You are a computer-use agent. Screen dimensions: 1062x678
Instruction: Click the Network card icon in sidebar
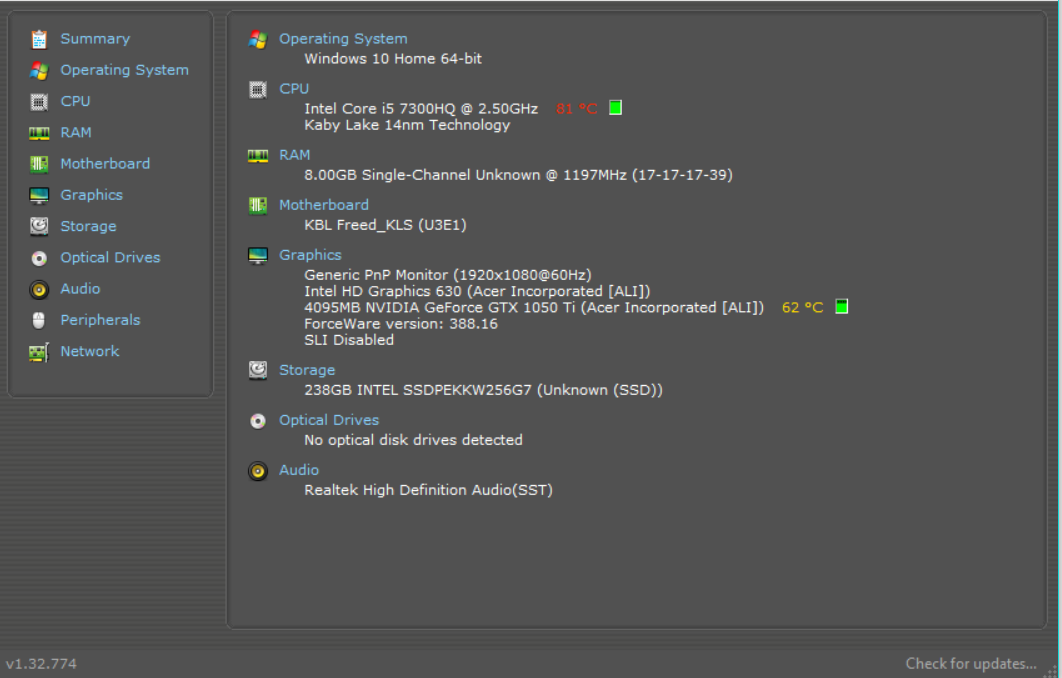coord(39,352)
